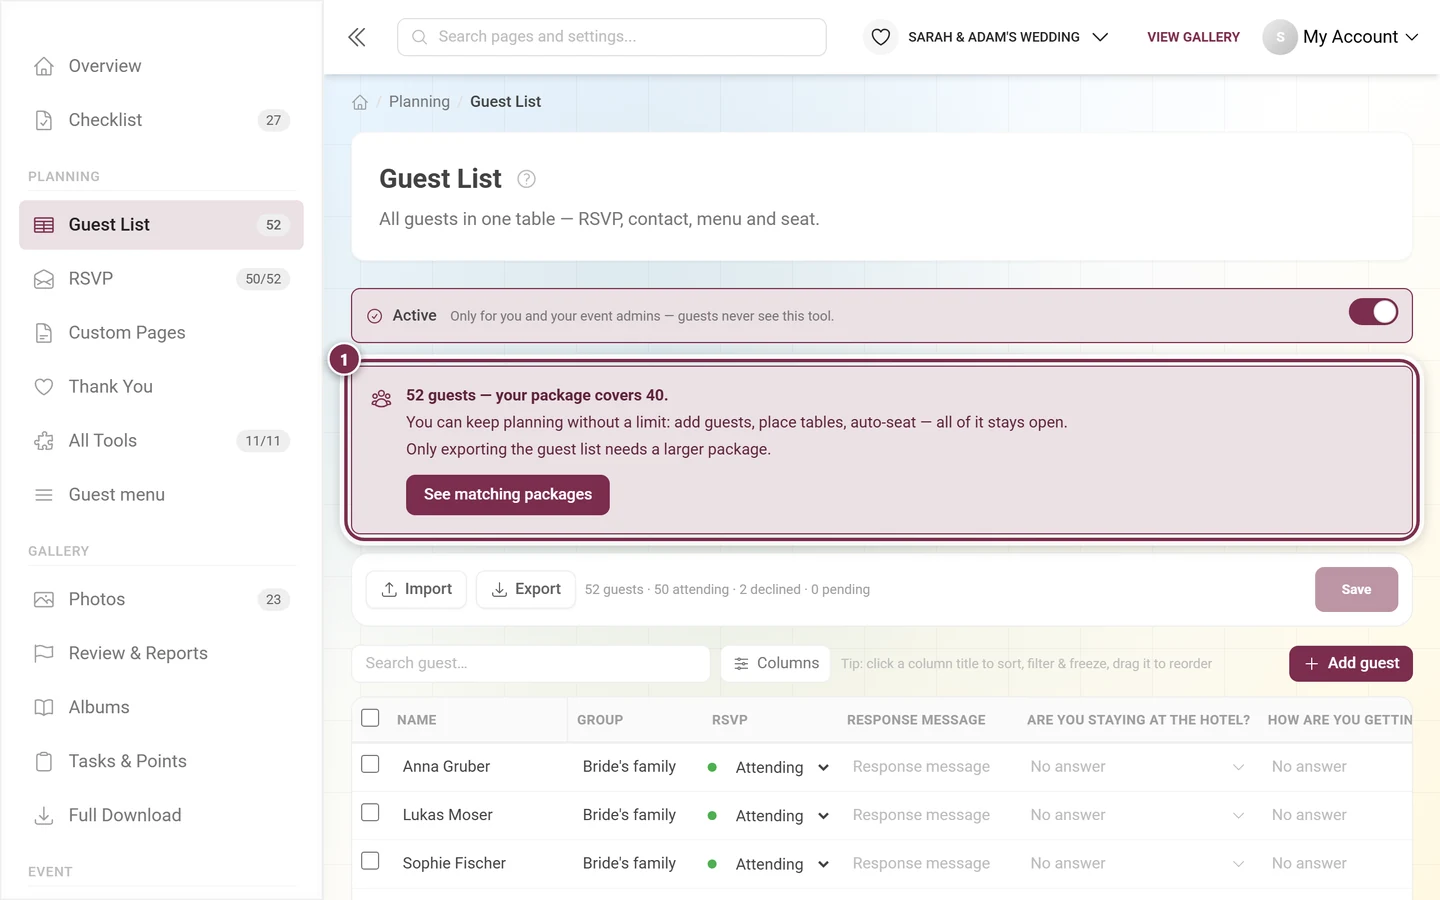Click the Photos picture icon in sidebar
This screenshot has width=1440, height=900.
(44, 600)
